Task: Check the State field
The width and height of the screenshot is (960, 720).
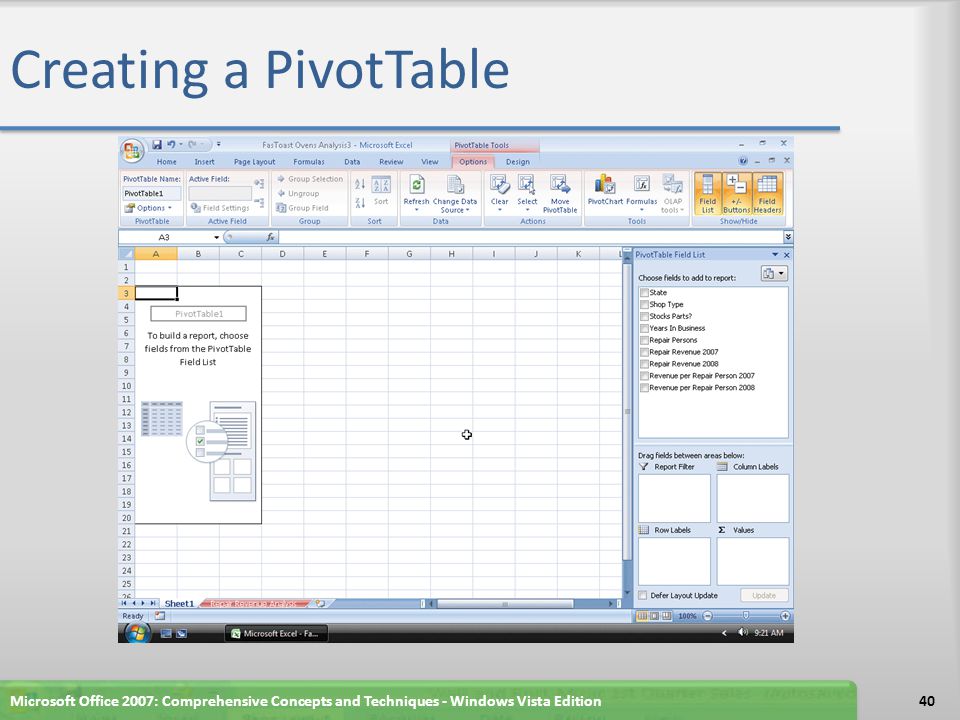Action: click(x=644, y=293)
